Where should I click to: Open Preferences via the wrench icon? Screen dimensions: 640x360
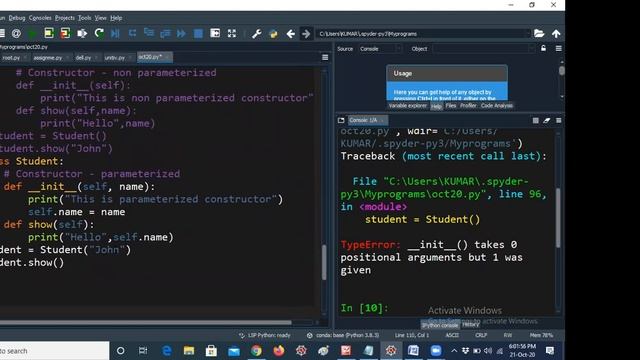257,33
